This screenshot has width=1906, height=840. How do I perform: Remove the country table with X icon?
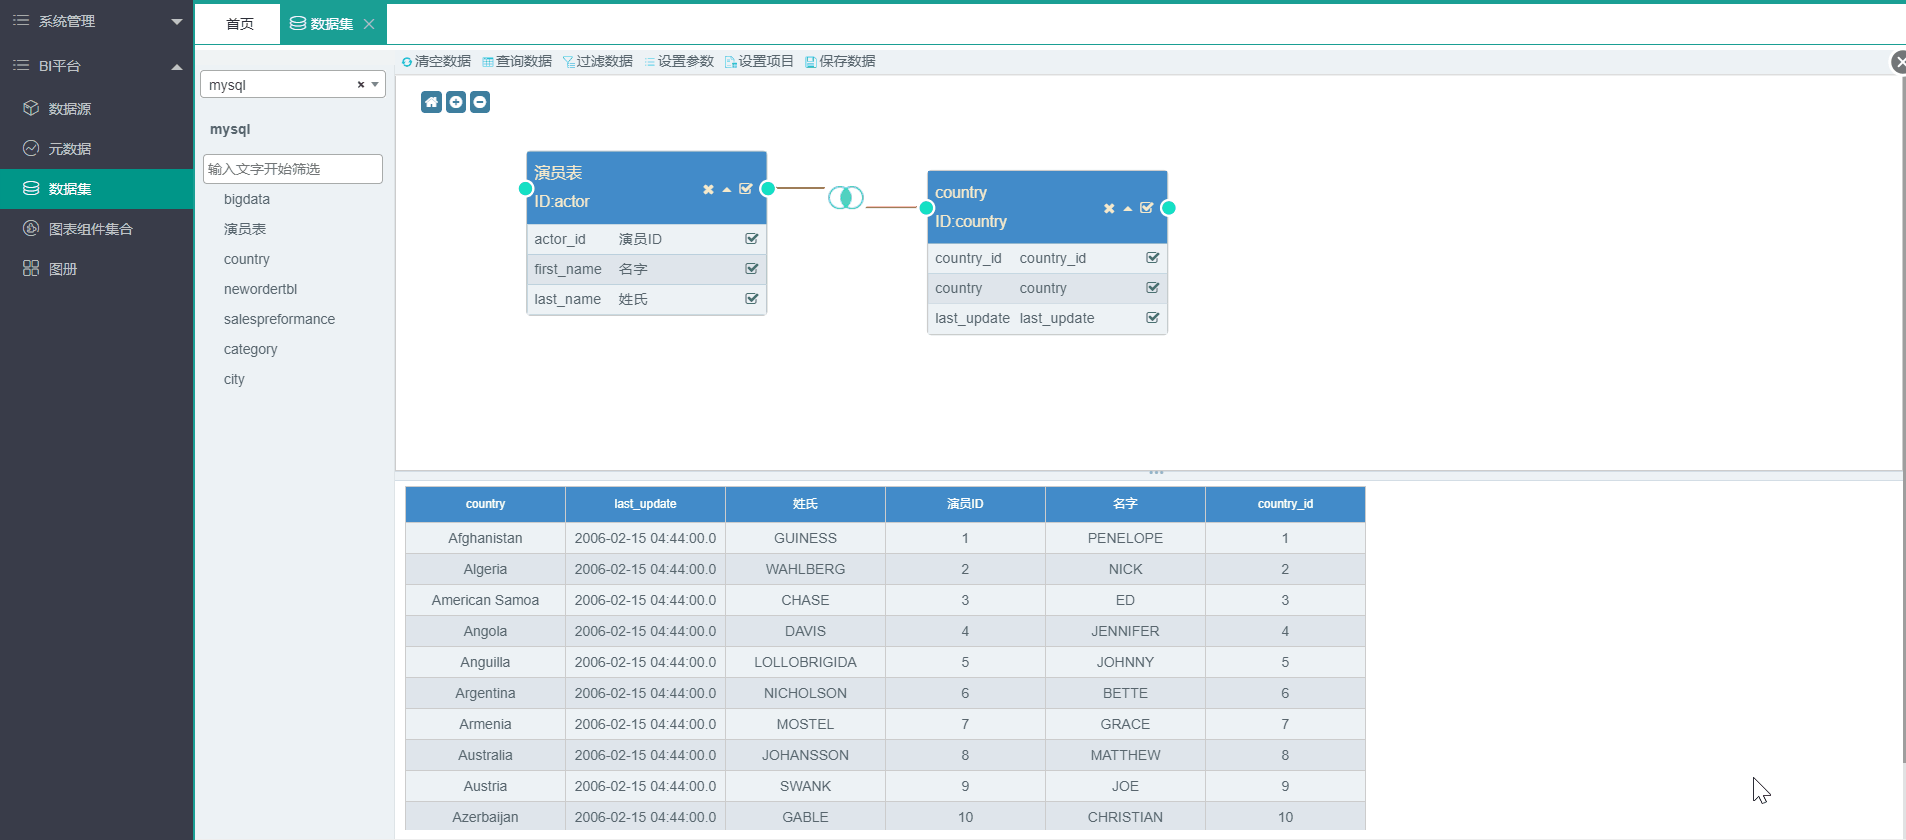point(1109,209)
